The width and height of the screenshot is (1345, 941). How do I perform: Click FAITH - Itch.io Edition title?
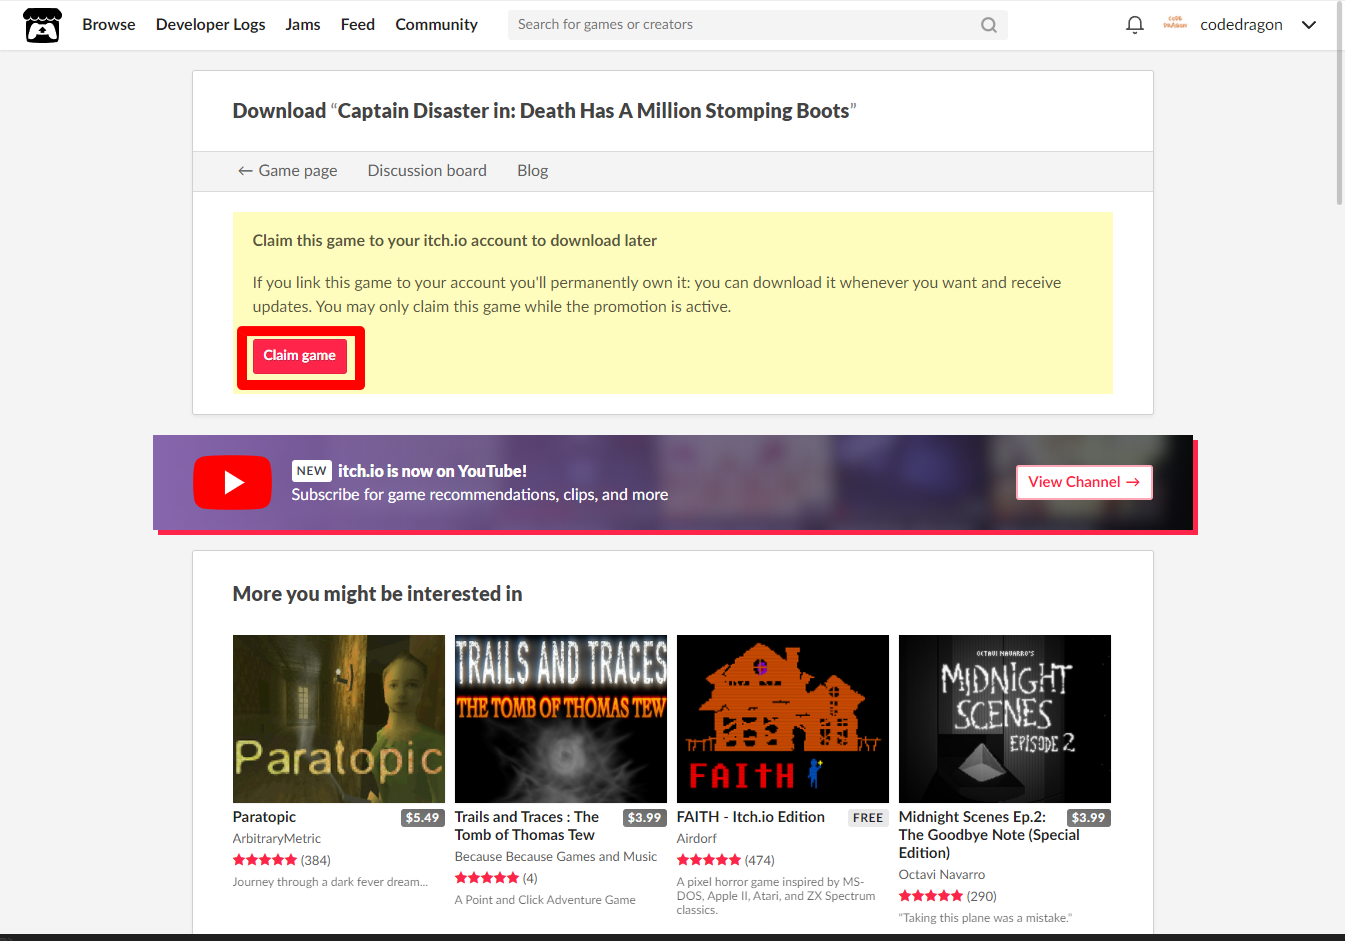pyautogui.click(x=751, y=817)
